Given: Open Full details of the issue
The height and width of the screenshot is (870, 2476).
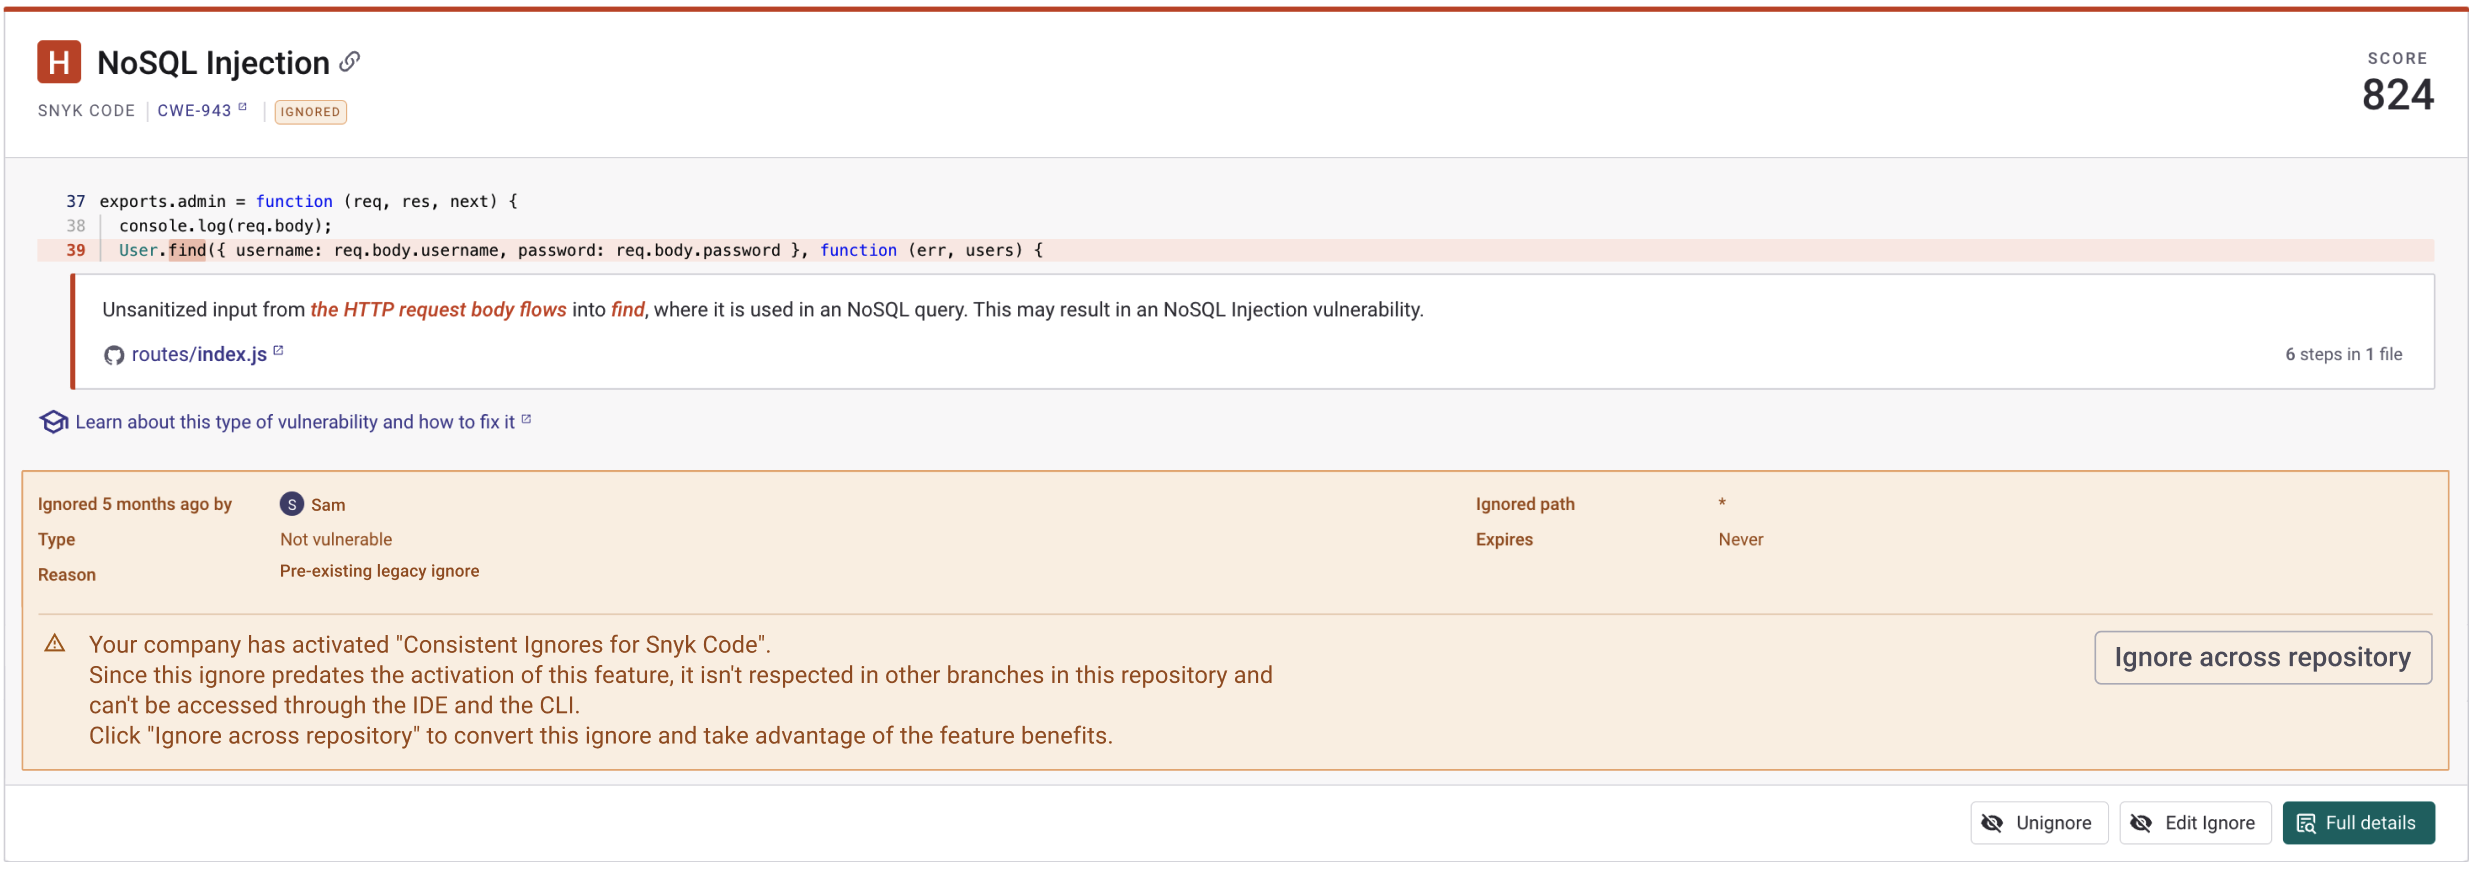Looking at the screenshot, I should pyautogui.click(x=2357, y=823).
